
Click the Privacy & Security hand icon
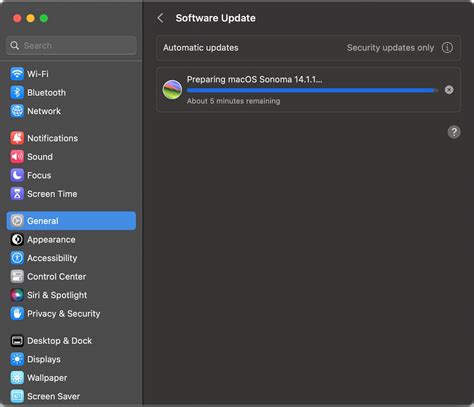[x=17, y=314]
